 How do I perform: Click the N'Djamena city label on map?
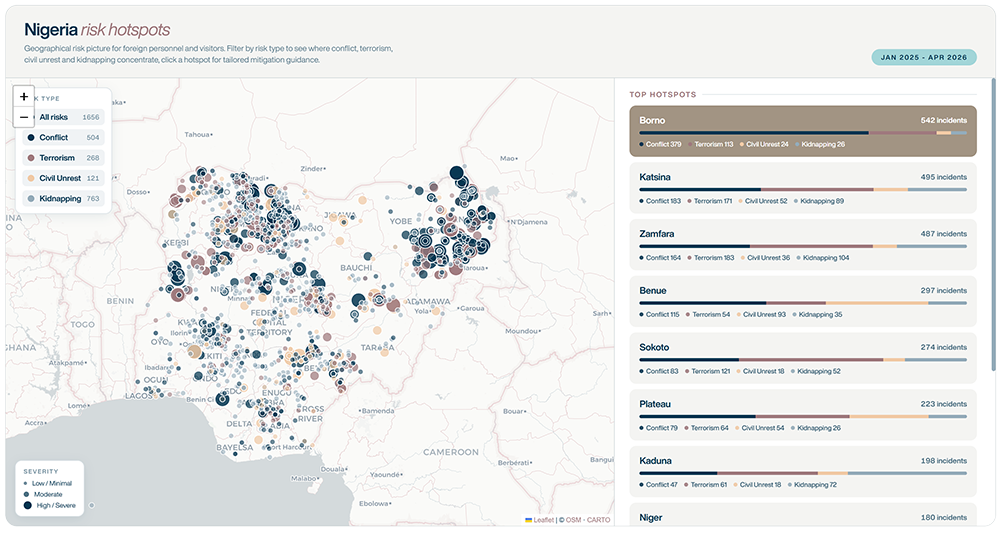[527, 222]
